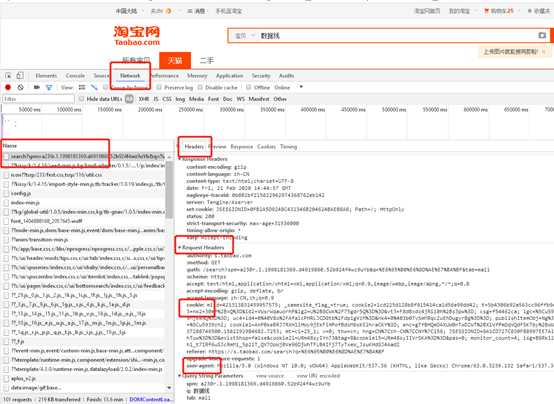Check the Hide data URLs checkbox
Viewport: 554px width, 404px height.
[81, 99]
